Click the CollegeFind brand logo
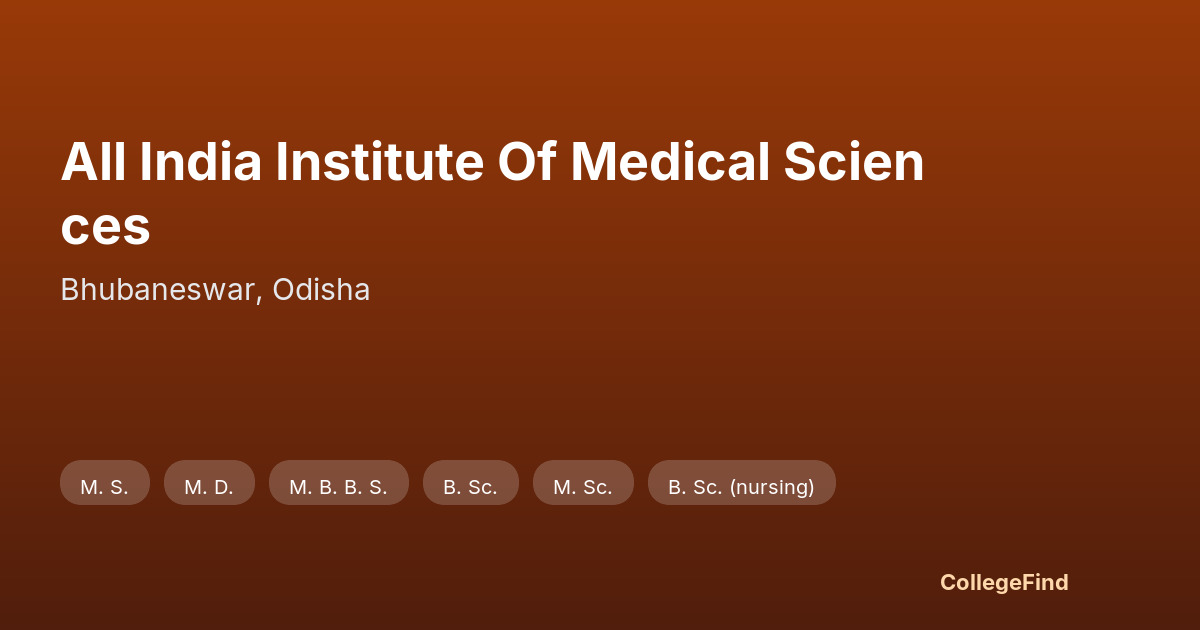The height and width of the screenshot is (630, 1200). click(x=1004, y=582)
